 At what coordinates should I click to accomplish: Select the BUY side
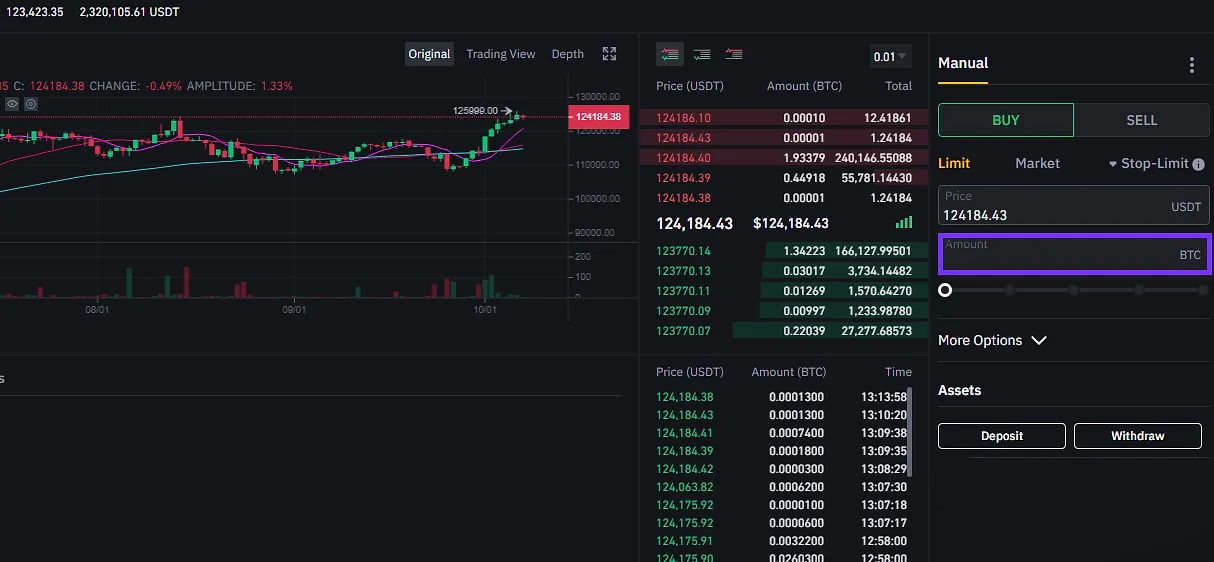click(x=1006, y=120)
